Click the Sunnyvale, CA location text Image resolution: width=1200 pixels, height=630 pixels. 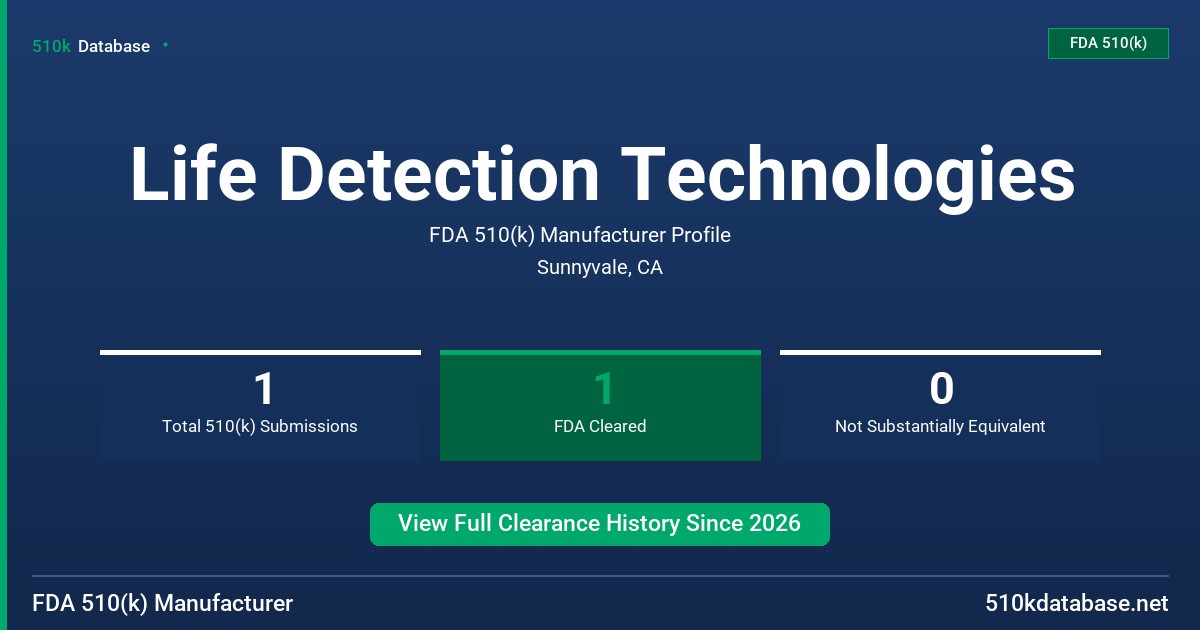point(600,267)
